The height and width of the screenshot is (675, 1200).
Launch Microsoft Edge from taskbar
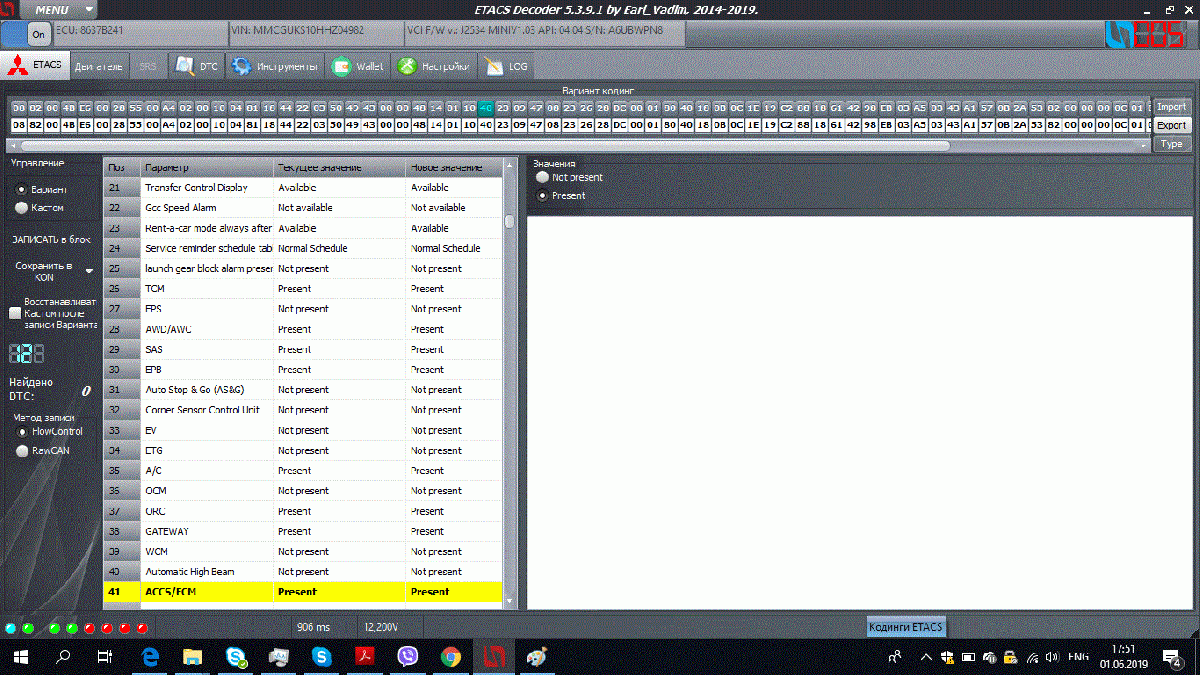tap(151, 657)
